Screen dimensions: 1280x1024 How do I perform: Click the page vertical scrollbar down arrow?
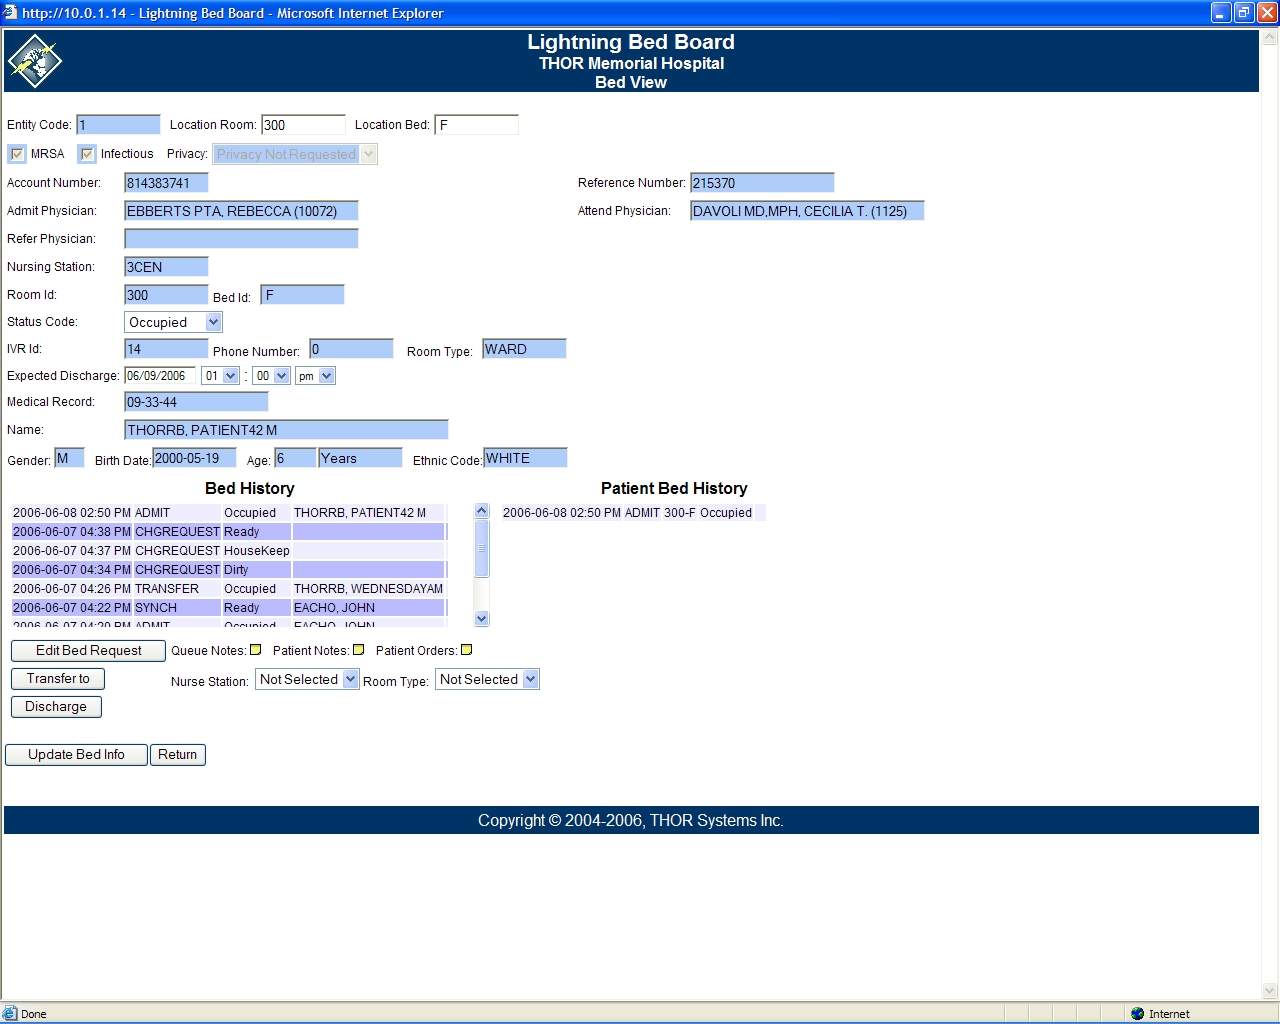[1270, 992]
